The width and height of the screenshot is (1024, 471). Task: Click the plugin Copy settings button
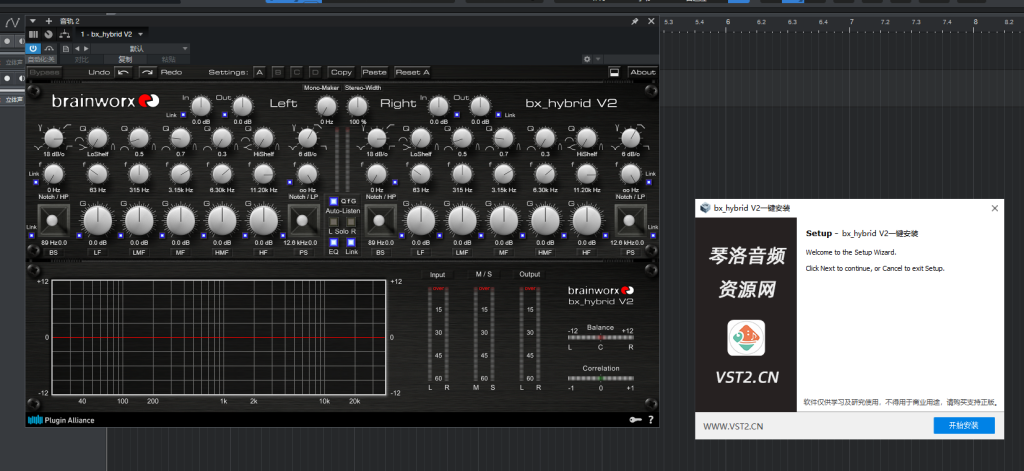click(341, 73)
